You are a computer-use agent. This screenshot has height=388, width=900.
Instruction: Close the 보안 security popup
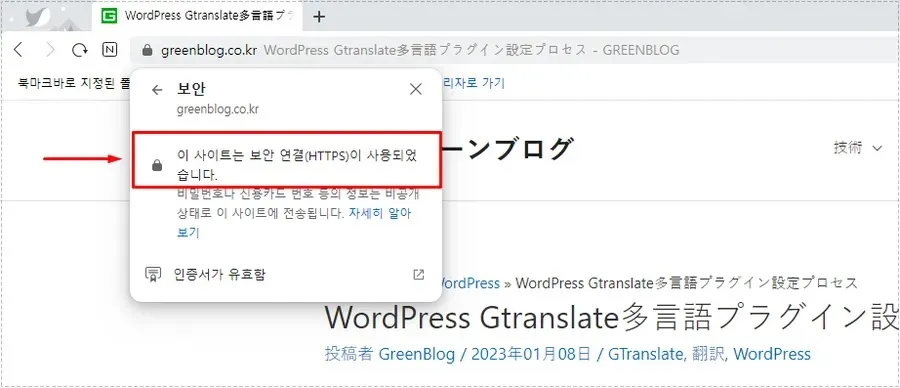click(x=416, y=89)
